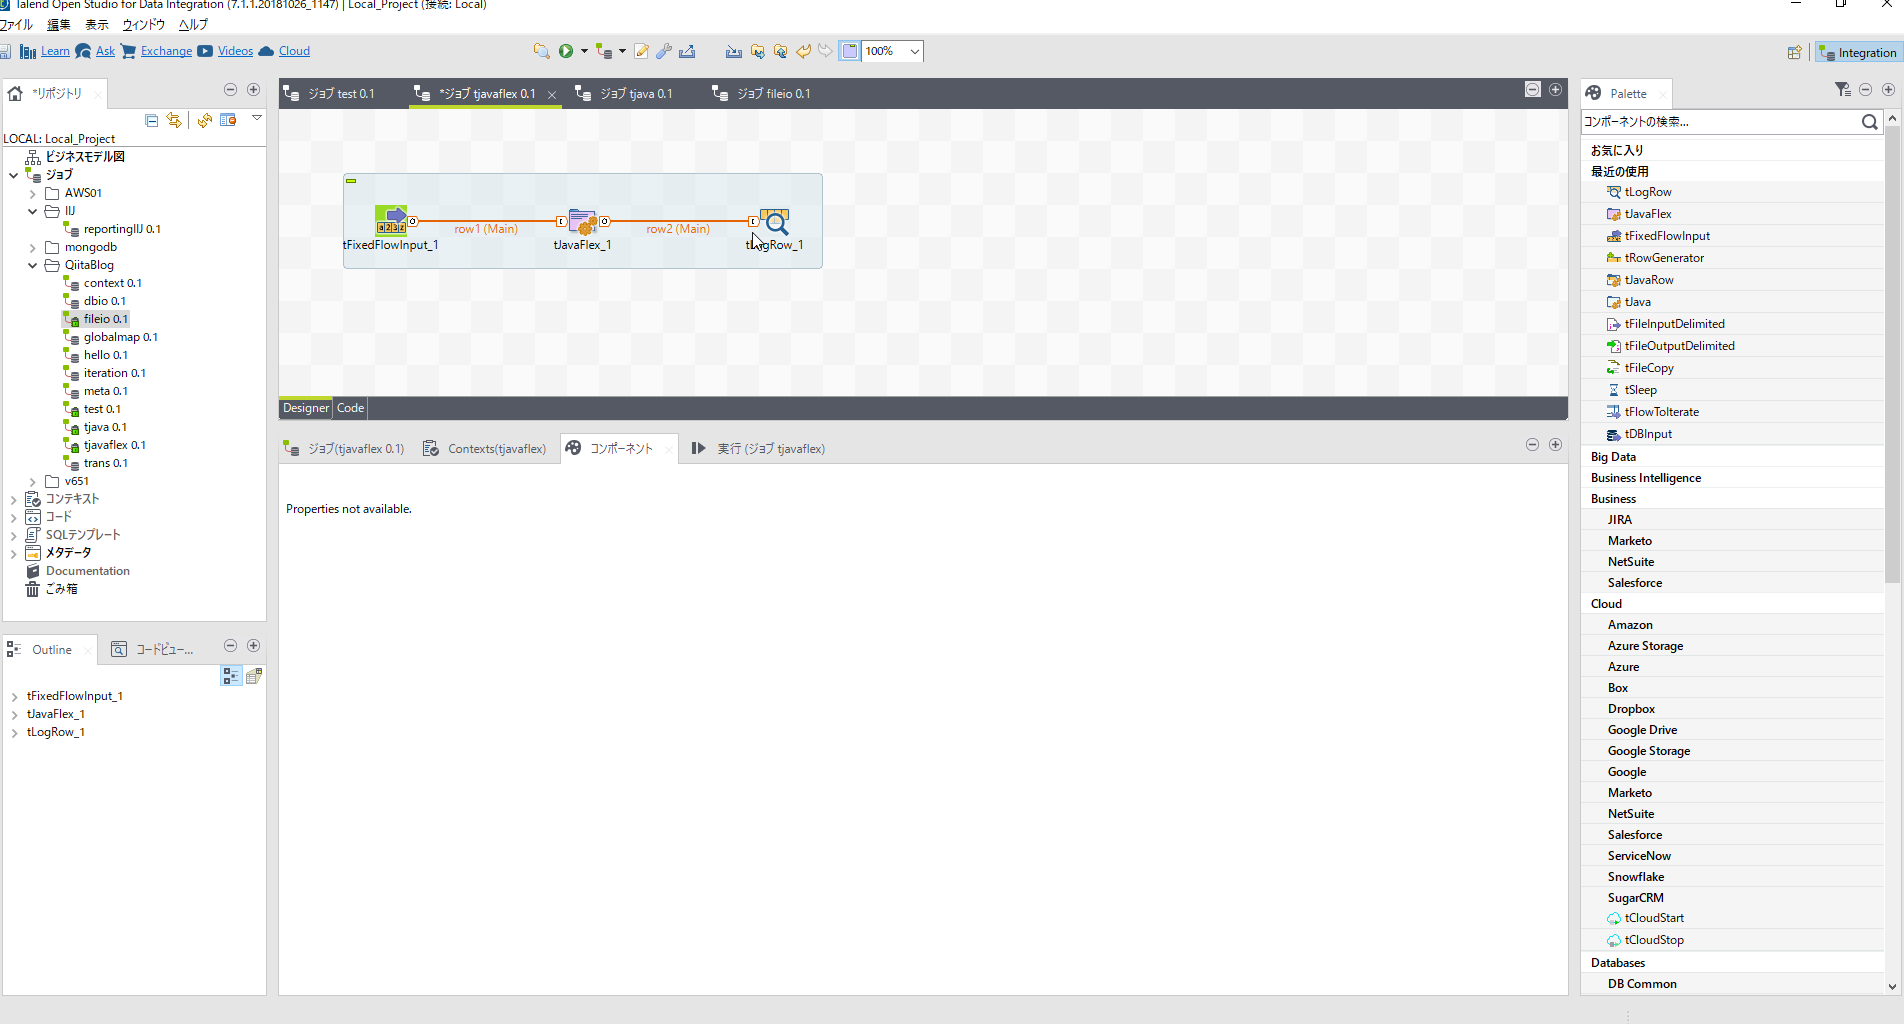The image size is (1904, 1024).
Task: Switch to the ジョブ tjava 0.1 tab
Action: click(634, 93)
